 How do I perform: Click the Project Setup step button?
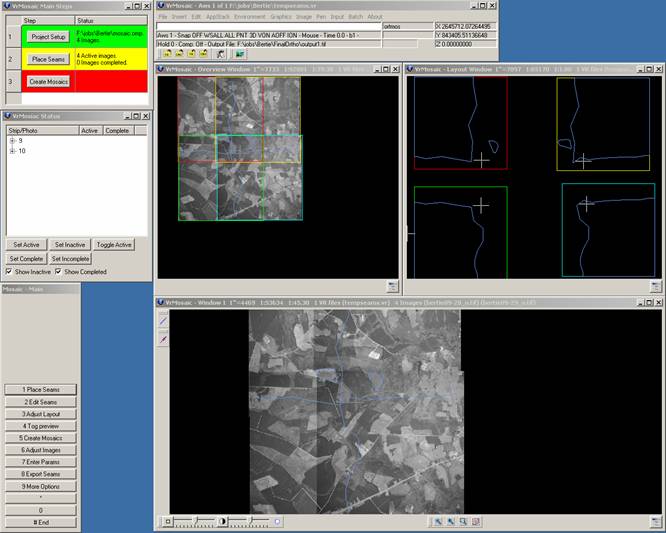click(x=48, y=37)
